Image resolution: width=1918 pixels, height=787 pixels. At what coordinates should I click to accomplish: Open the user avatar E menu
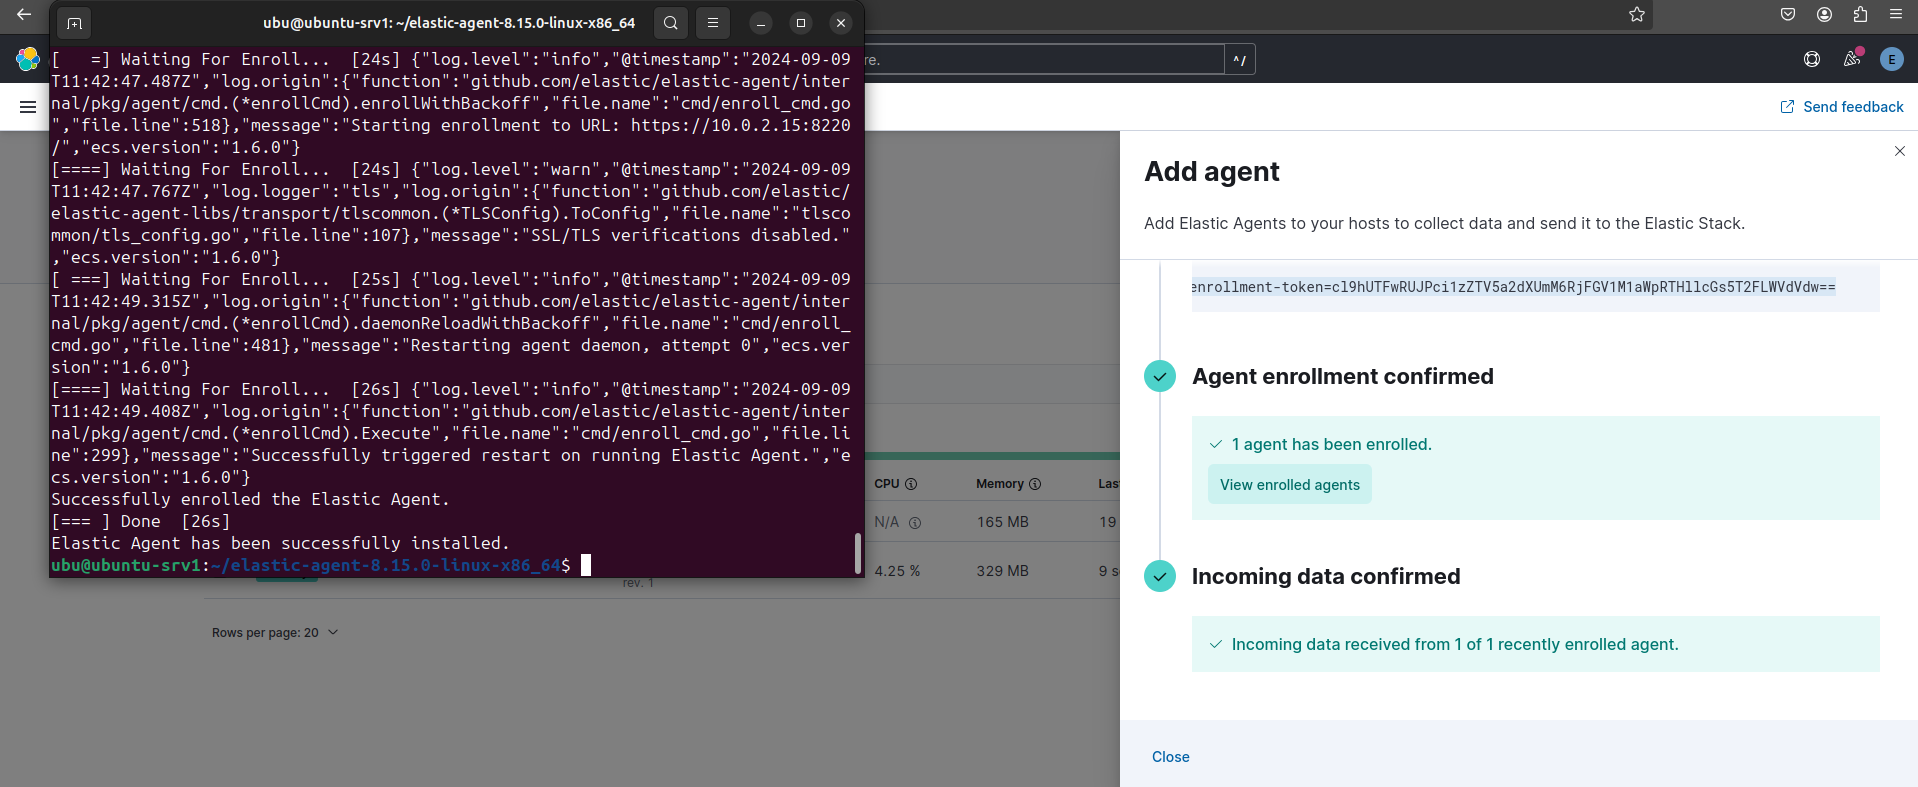tap(1891, 59)
